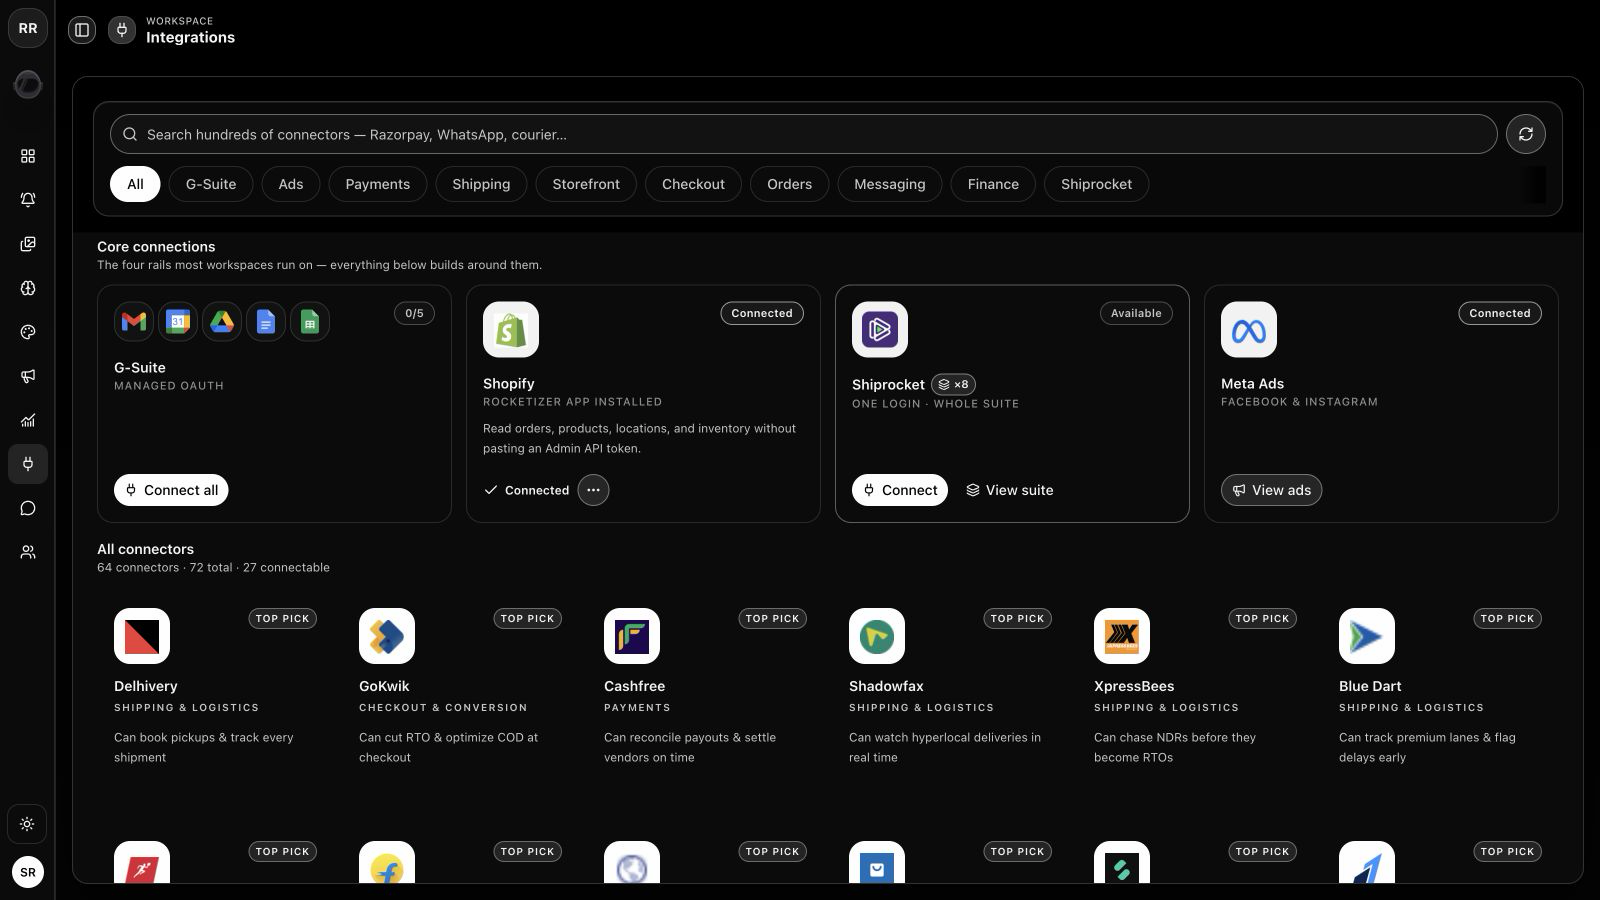Open the megaphone icon in sidebar
1600x900 pixels.
pyautogui.click(x=28, y=376)
